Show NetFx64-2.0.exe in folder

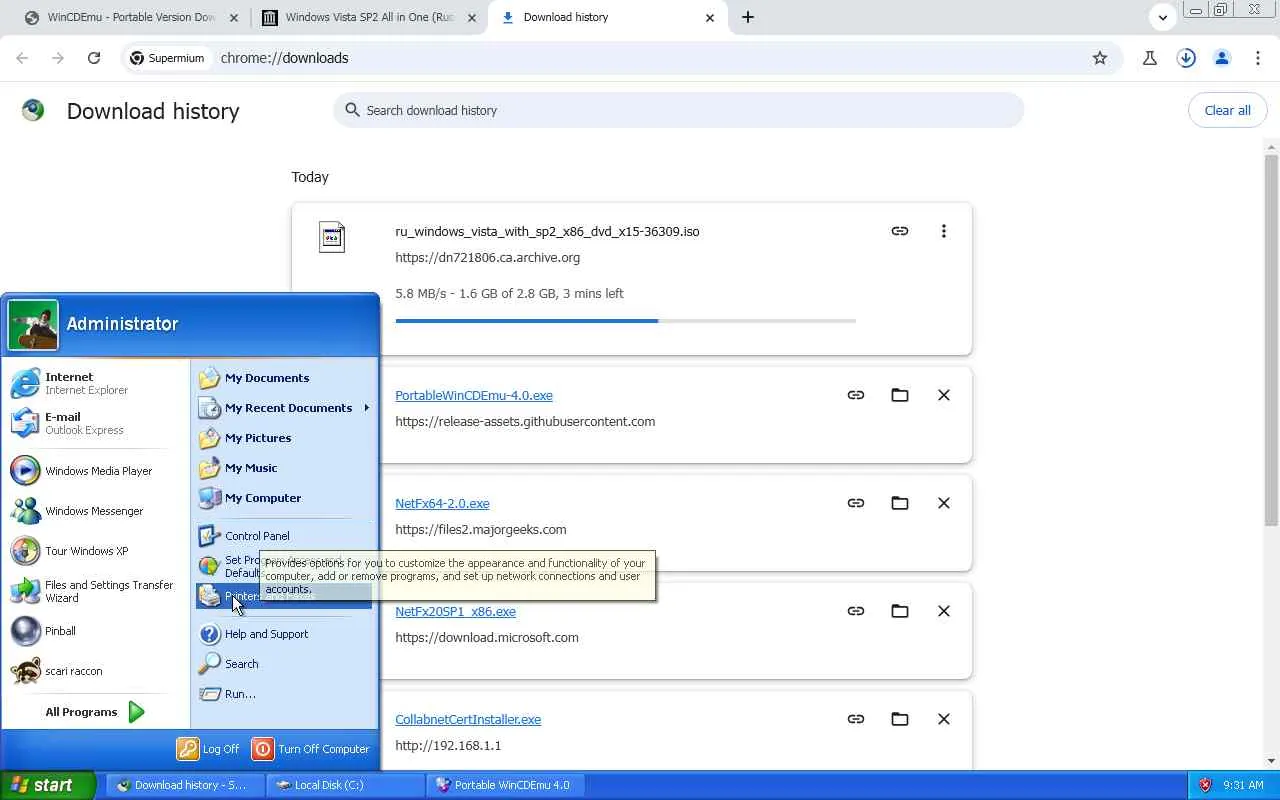[x=900, y=503]
